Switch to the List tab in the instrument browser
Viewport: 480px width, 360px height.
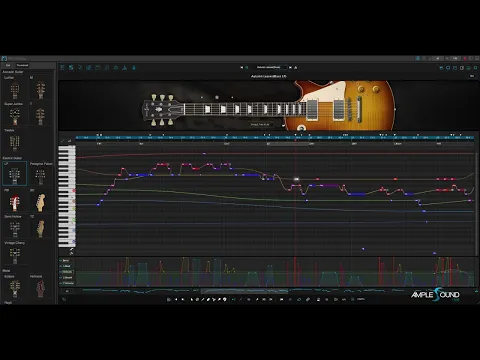click(x=8, y=65)
